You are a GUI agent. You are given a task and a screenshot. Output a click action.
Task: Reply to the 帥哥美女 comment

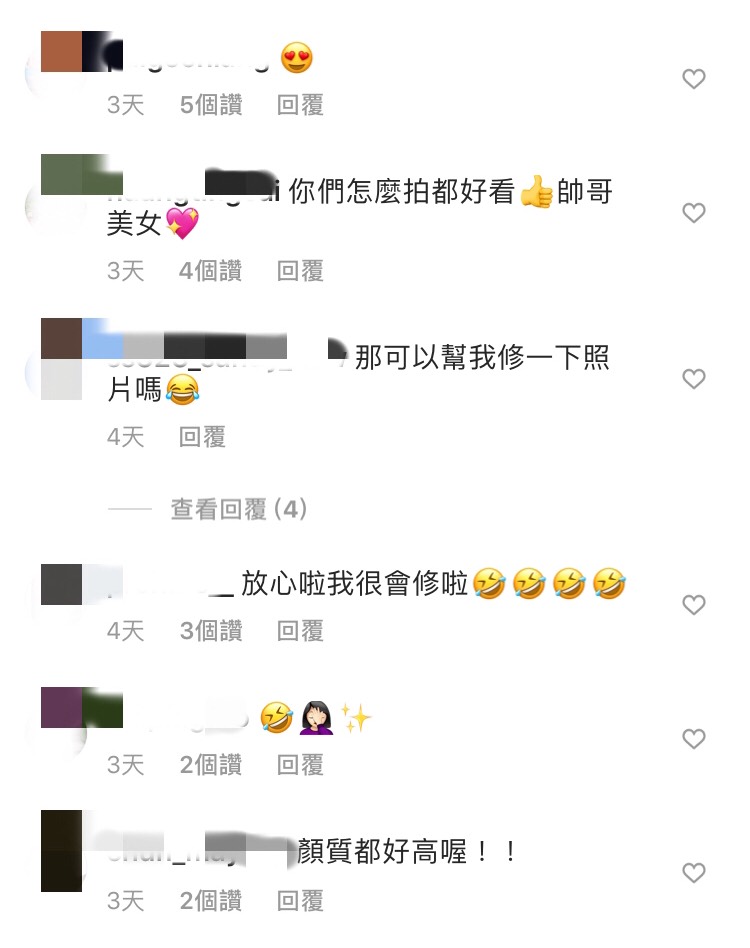[300, 271]
